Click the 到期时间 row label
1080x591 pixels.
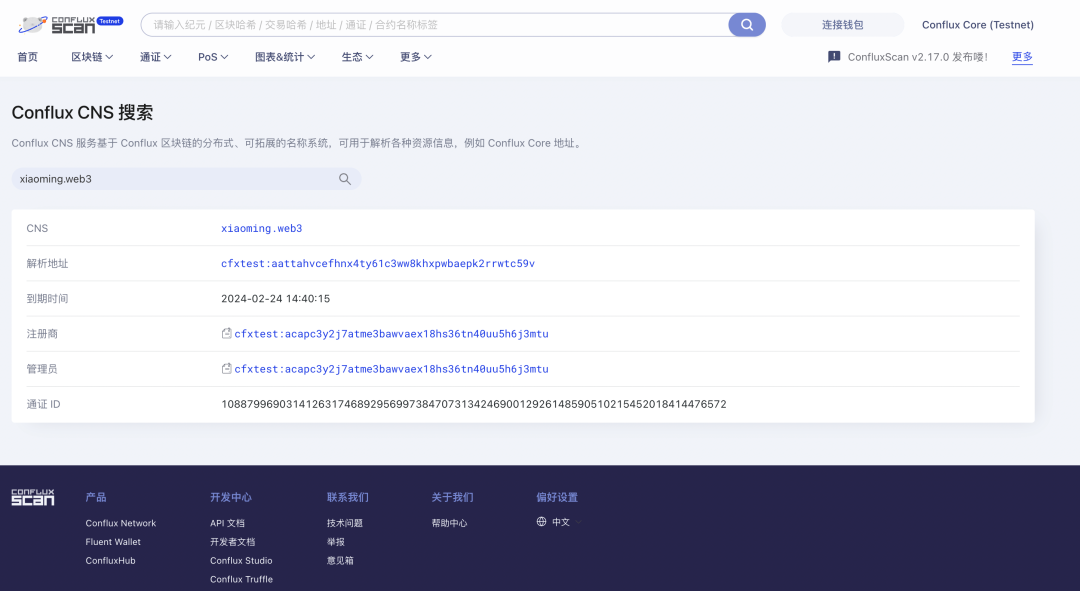pos(47,298)
